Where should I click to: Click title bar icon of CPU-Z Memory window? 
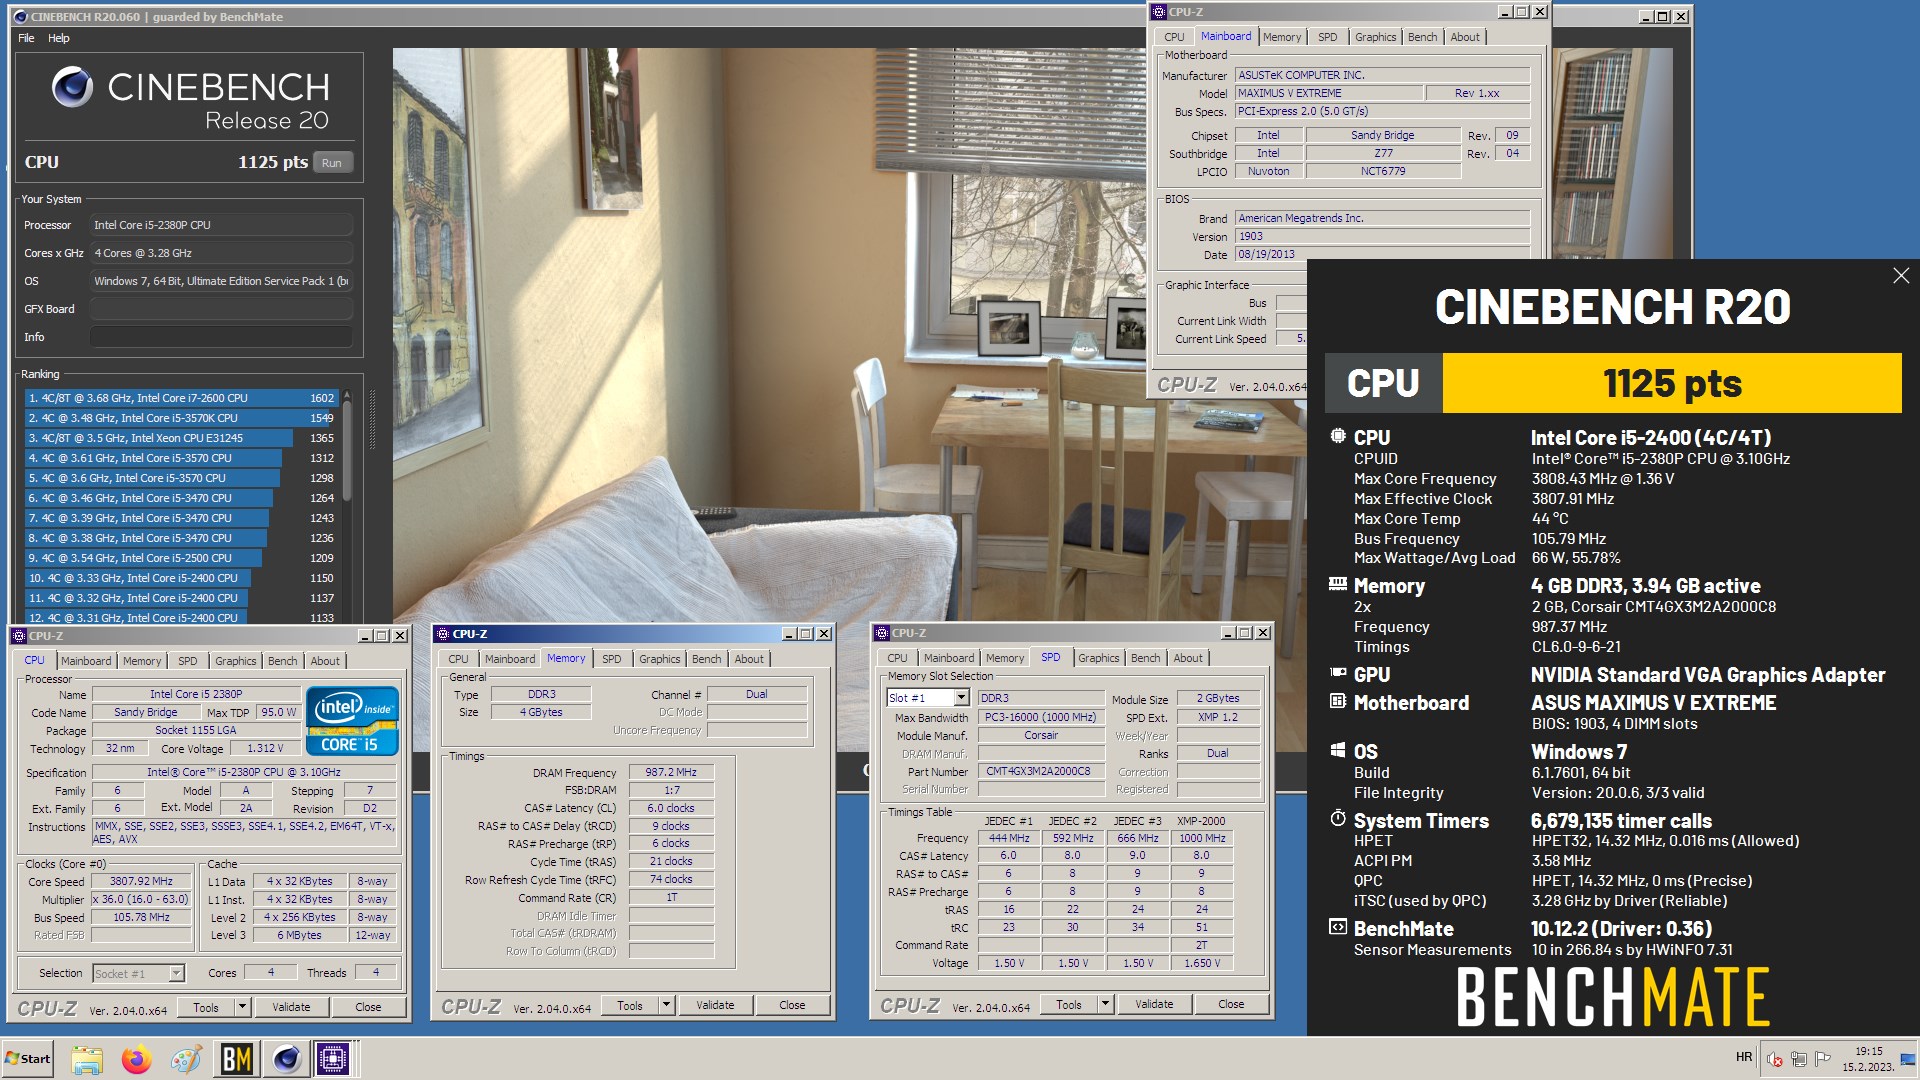point(442,634)
